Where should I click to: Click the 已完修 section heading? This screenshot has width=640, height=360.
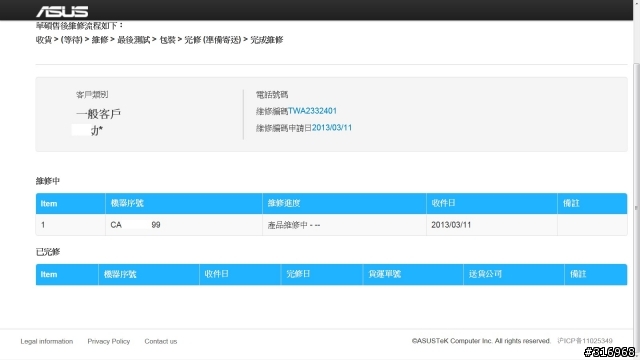(48, 252)
